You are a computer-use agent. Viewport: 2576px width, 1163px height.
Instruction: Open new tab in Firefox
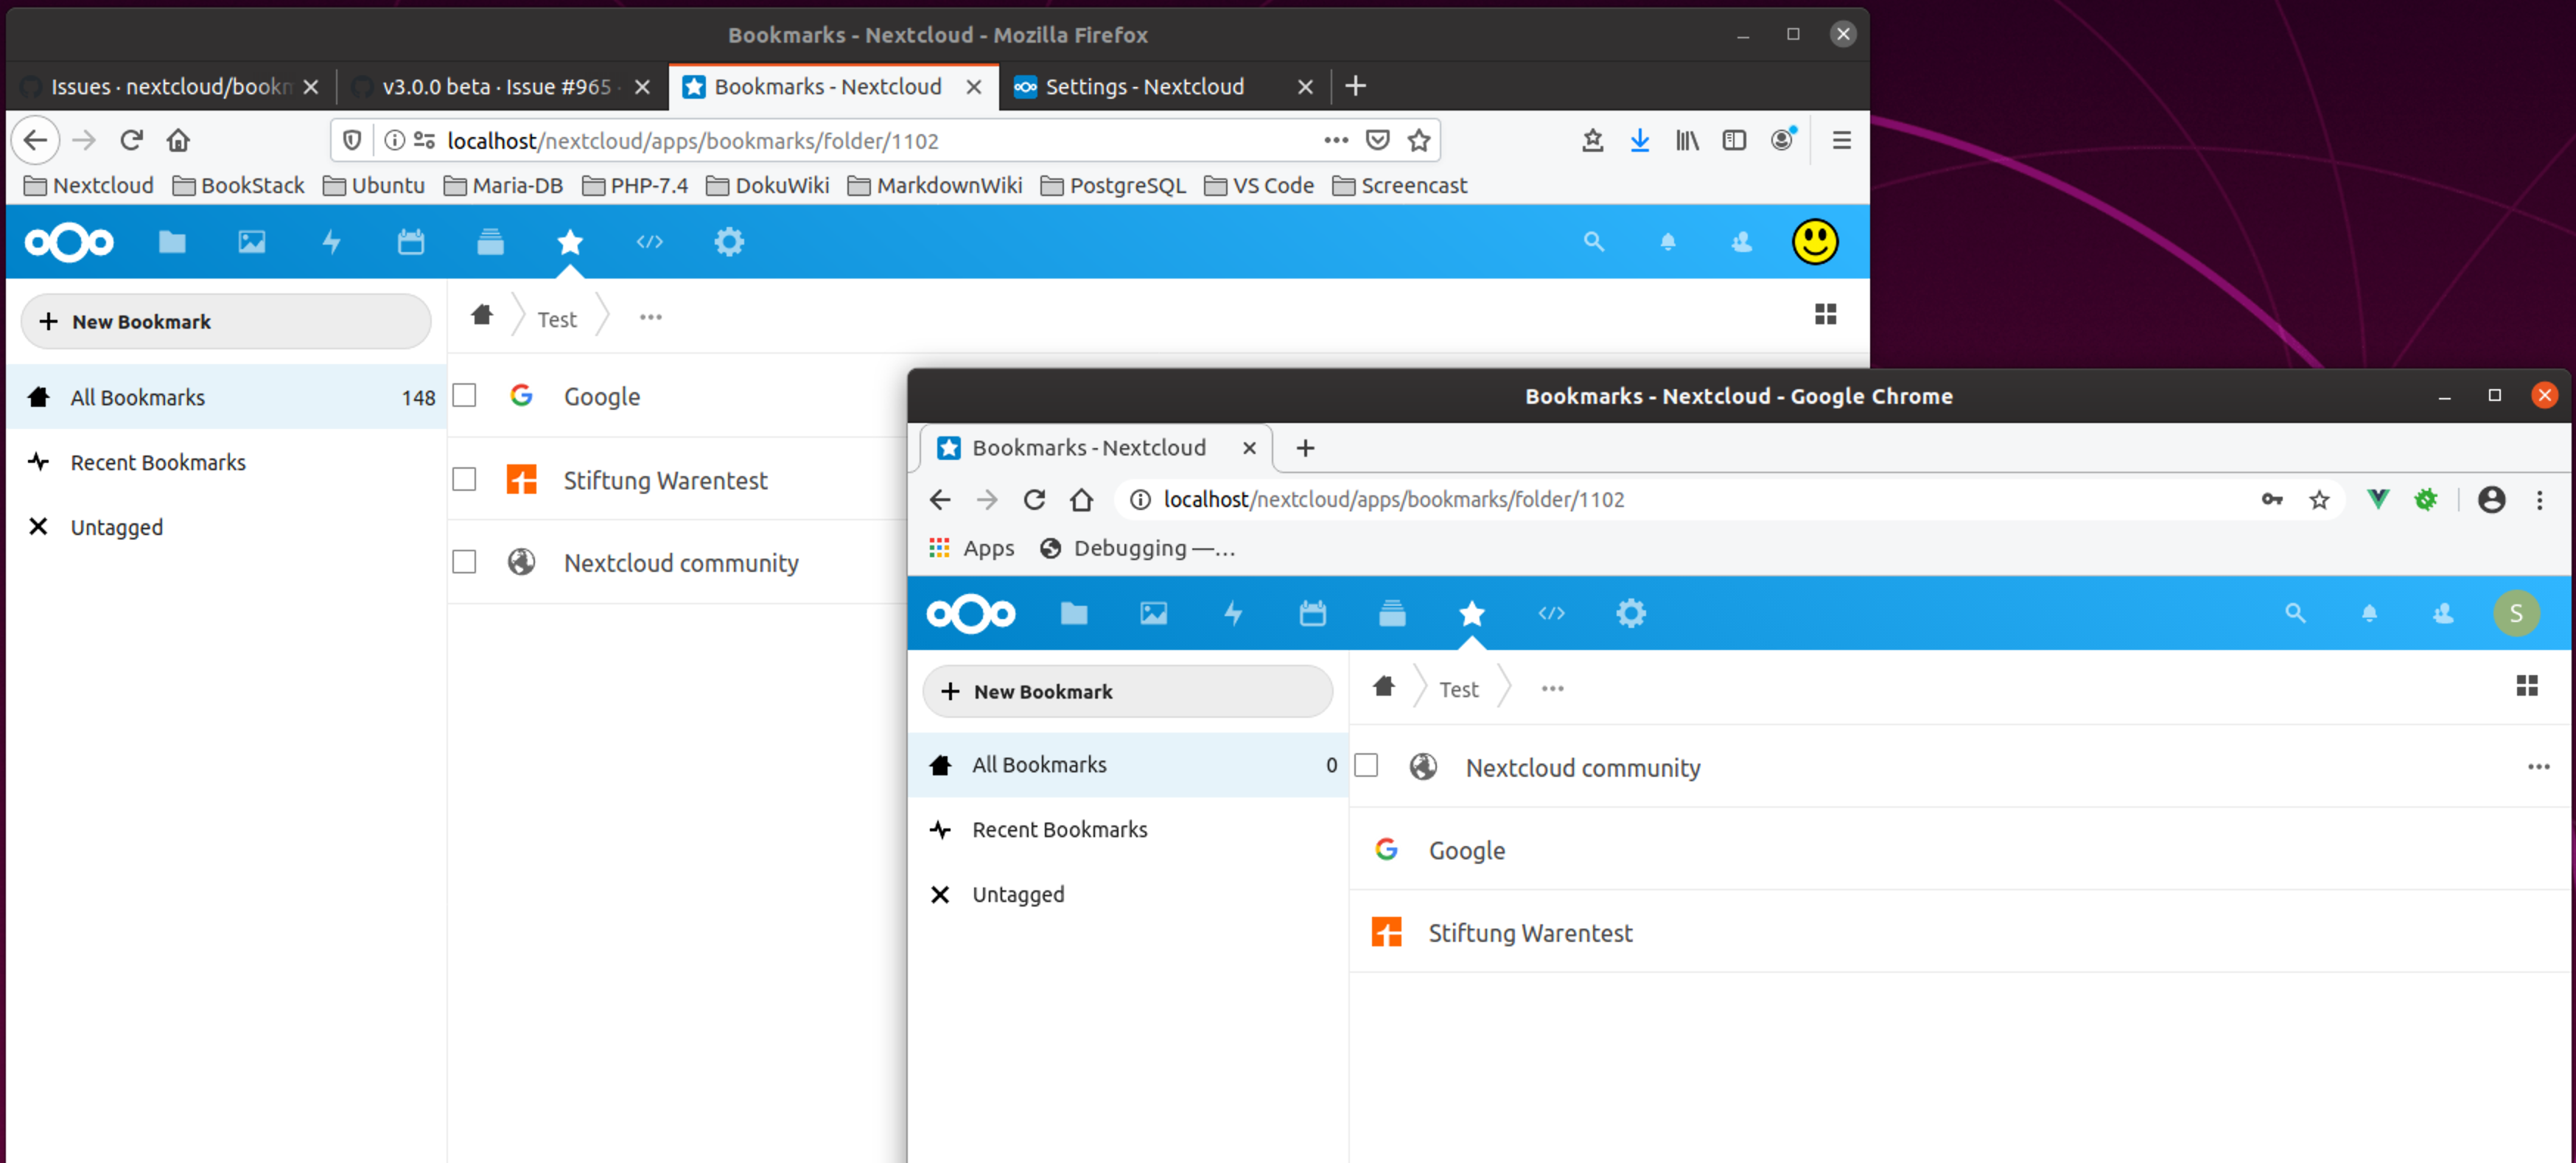(1355, 86)
